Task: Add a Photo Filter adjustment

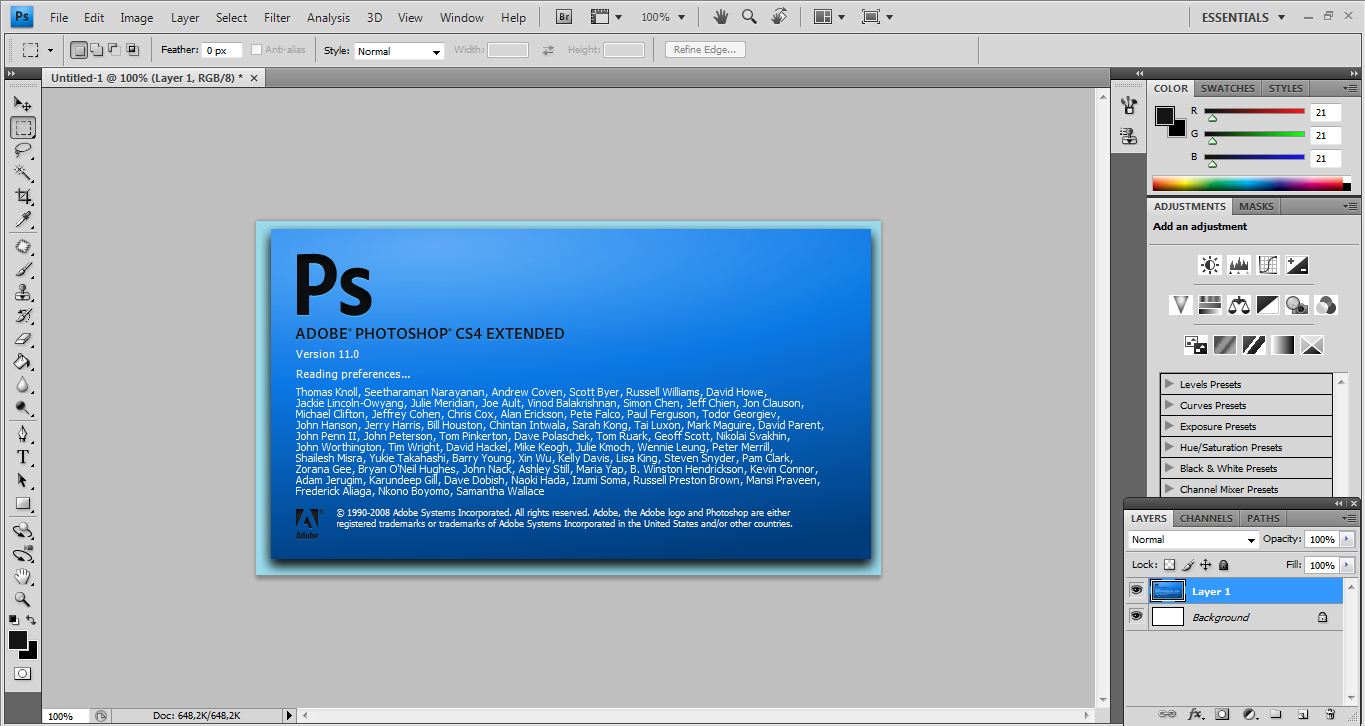Action: click(x=1297, y=305)
